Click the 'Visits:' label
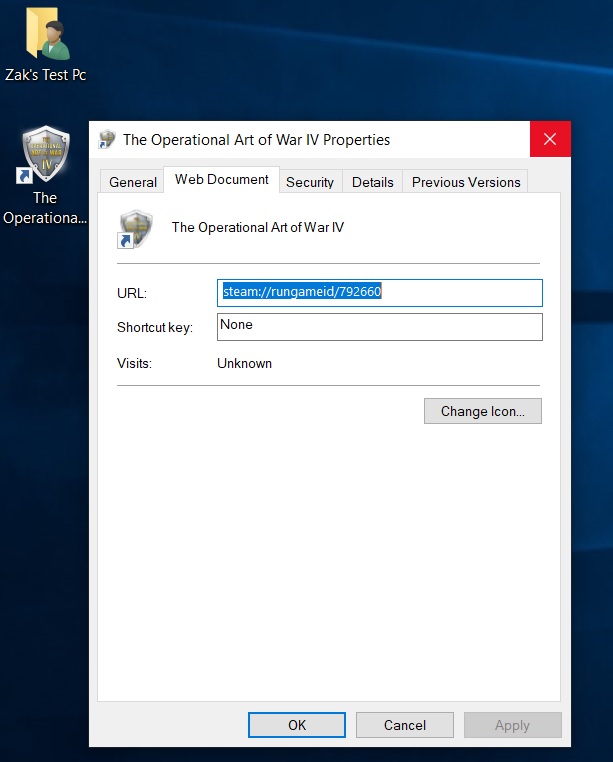Image resolution: width=613 pixels, height=762 pixels. (x=135, y=364)
